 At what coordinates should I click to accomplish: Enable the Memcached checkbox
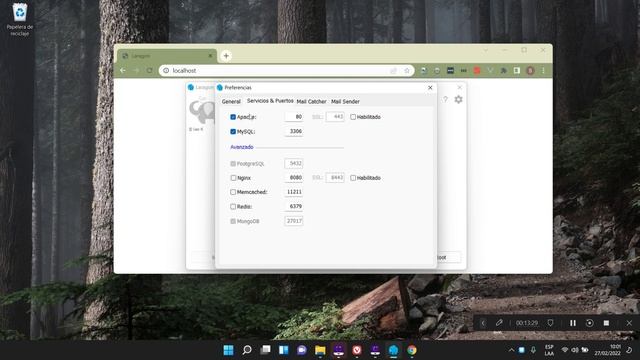tap(233, 192)
